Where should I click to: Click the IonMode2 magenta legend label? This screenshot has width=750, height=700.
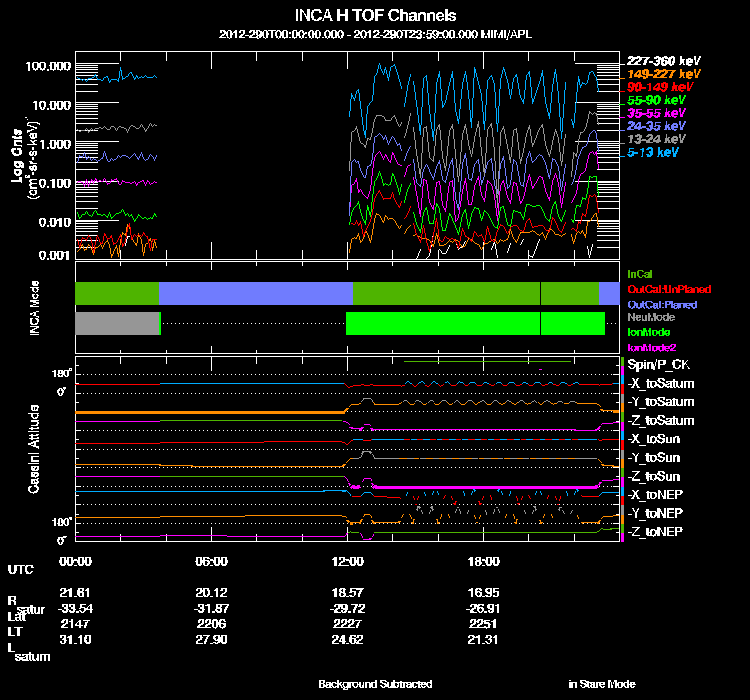(x=650, y=346)
